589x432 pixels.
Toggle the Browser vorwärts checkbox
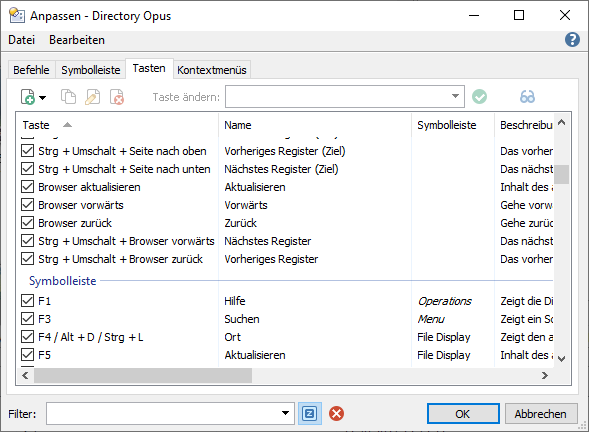(27, 205)
